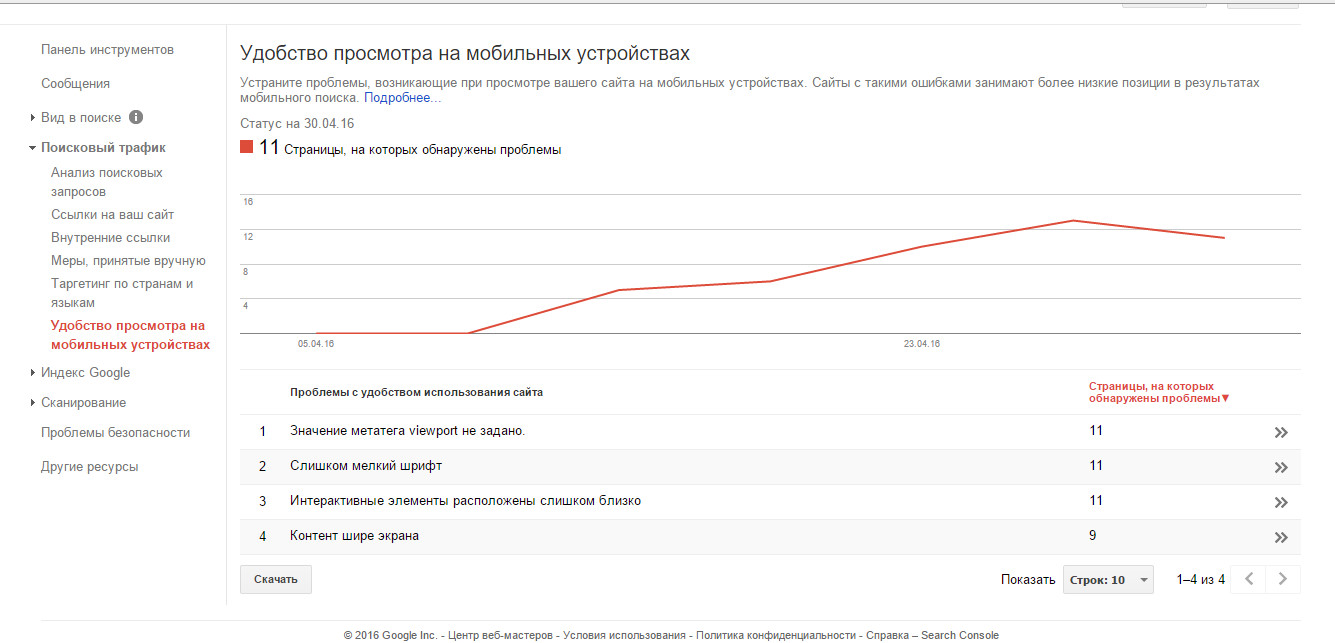Click the info icon beside Вид в поиске
The width and height of the screenshot is (1335, 643).
pyautogui.click(x=136, y=117)
